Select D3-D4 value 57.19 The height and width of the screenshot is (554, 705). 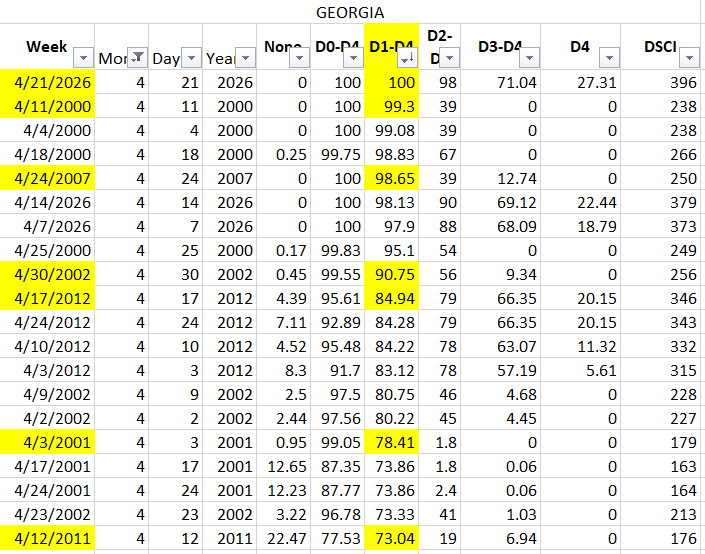click(501, 370)
